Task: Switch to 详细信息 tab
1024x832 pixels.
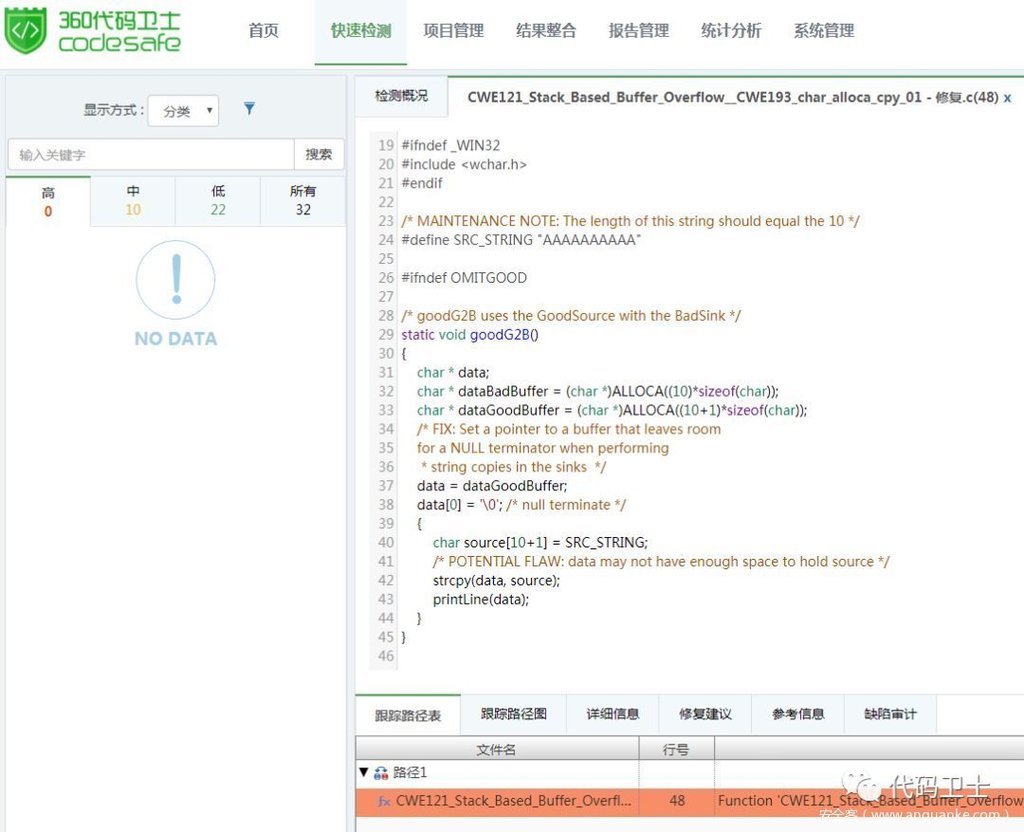Action: tap(613, 714)
